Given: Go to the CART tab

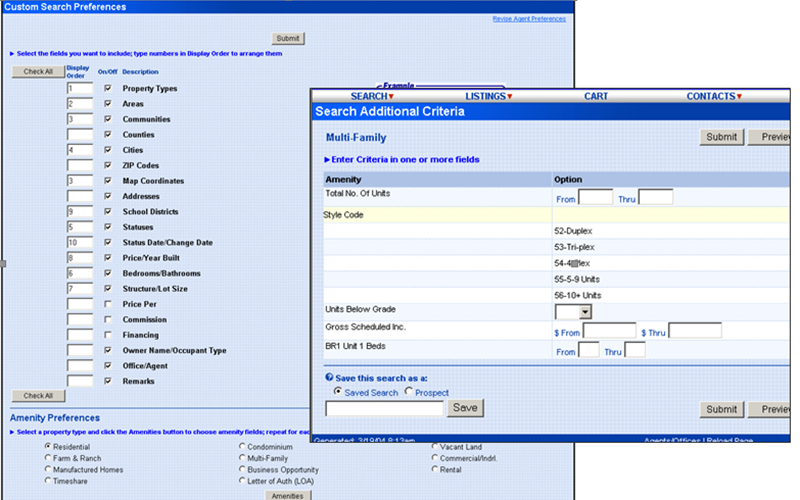Looking at the screenshot, I should 596,96.
